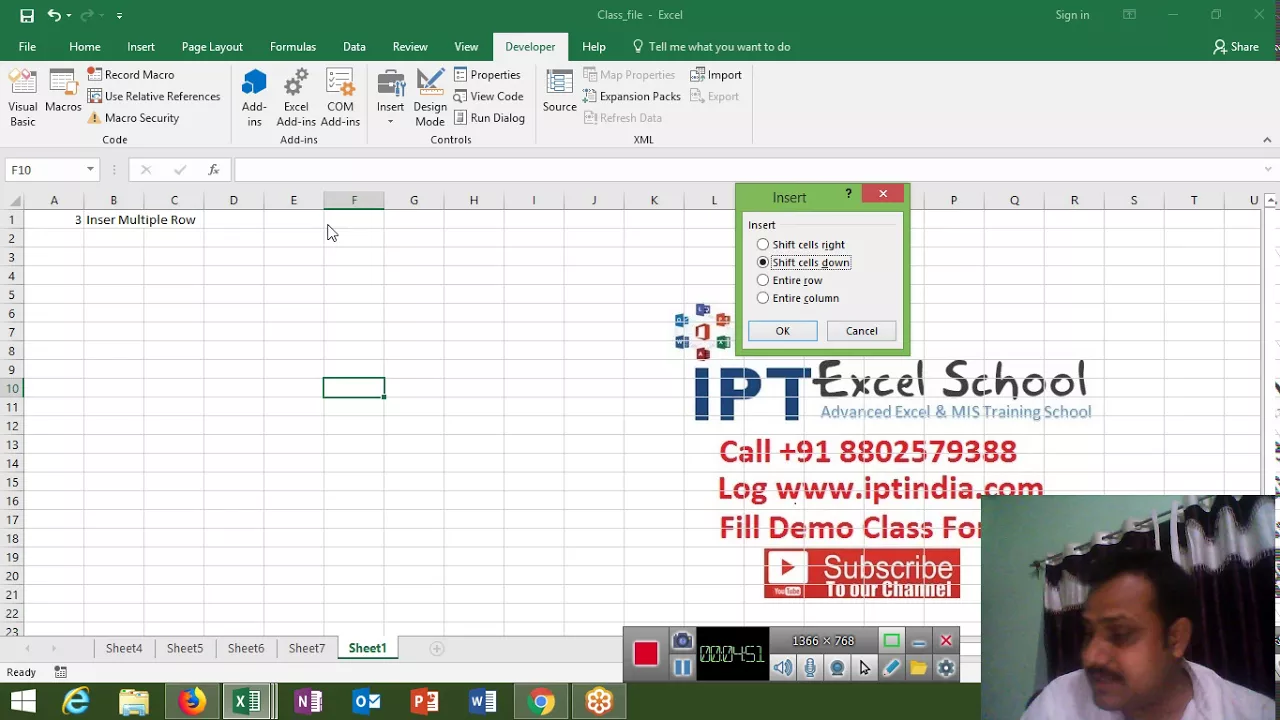Screen dimensions: 1280x720
Task: Undo the last action
Action: tap(53, 15)
